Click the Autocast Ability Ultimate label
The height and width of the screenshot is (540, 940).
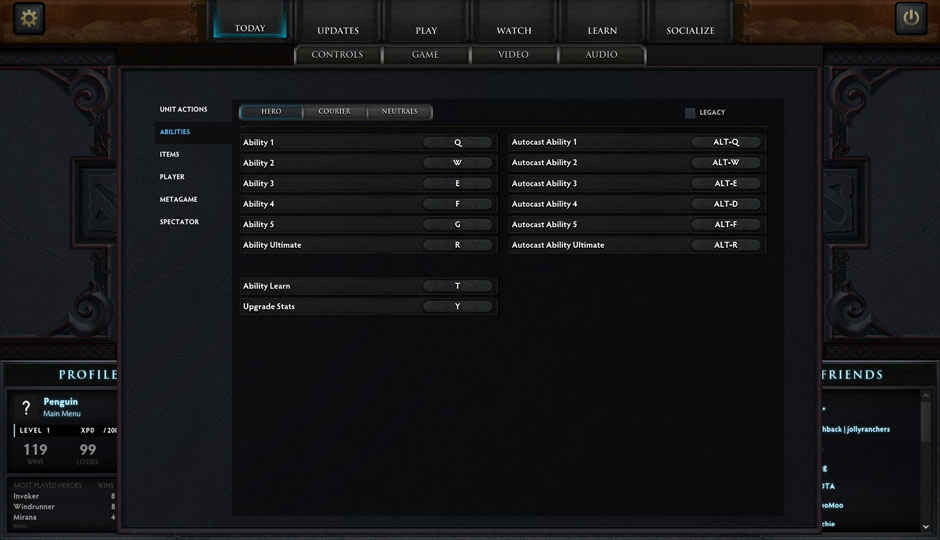click(x=558, y=245)
